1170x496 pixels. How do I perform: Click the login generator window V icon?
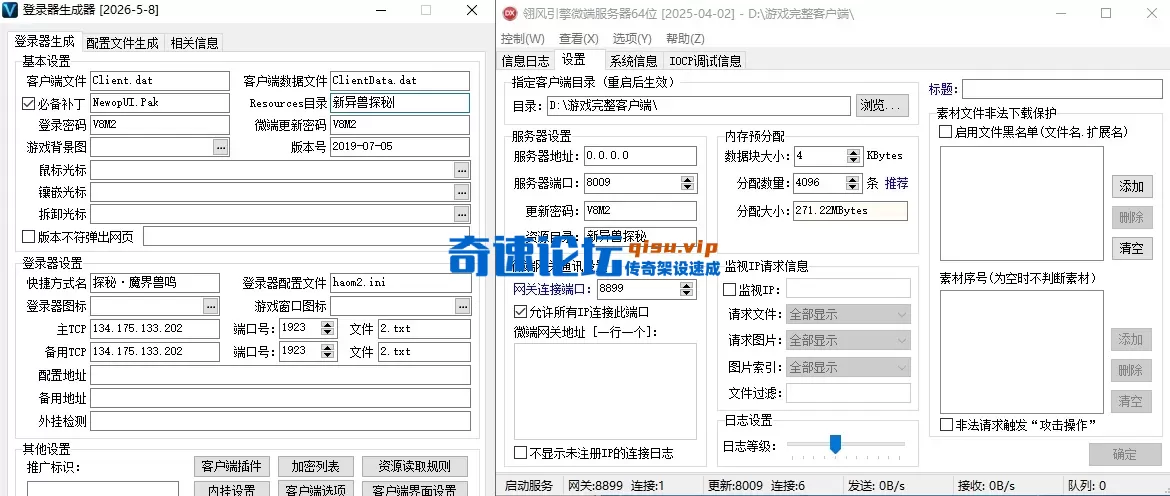point(10,10)
